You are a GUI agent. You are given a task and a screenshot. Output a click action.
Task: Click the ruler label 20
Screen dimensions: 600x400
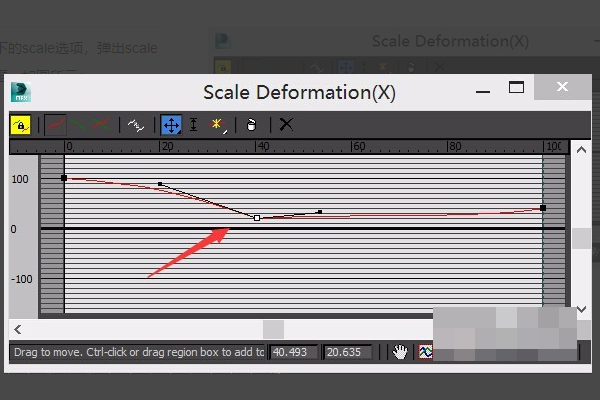[168, 146]
